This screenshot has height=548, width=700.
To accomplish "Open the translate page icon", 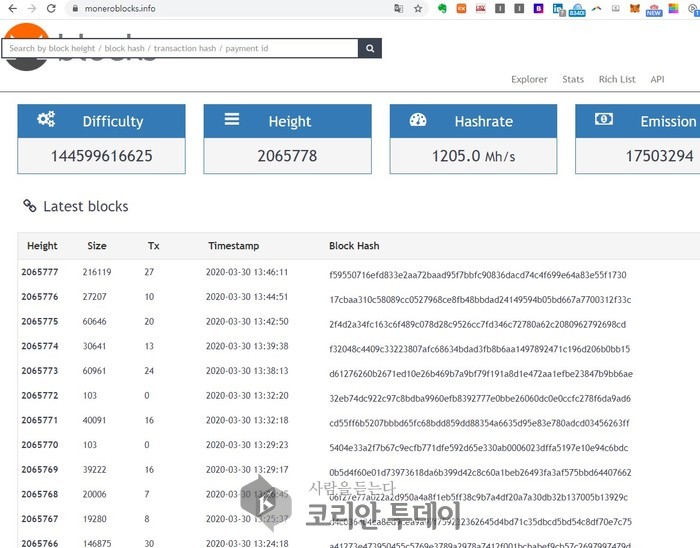I will pyautogui.click(x=398, y=8).
